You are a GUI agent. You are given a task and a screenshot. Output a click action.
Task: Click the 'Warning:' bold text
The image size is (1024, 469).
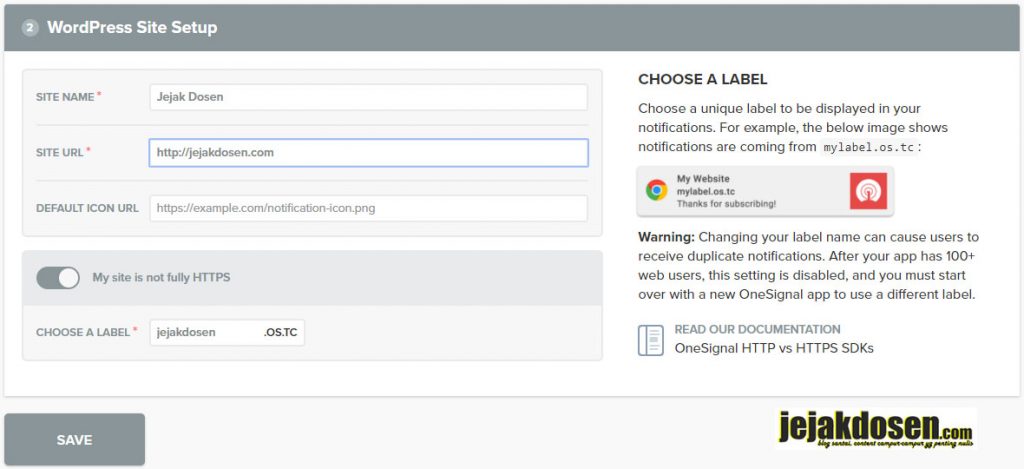(x=666, y=236)
